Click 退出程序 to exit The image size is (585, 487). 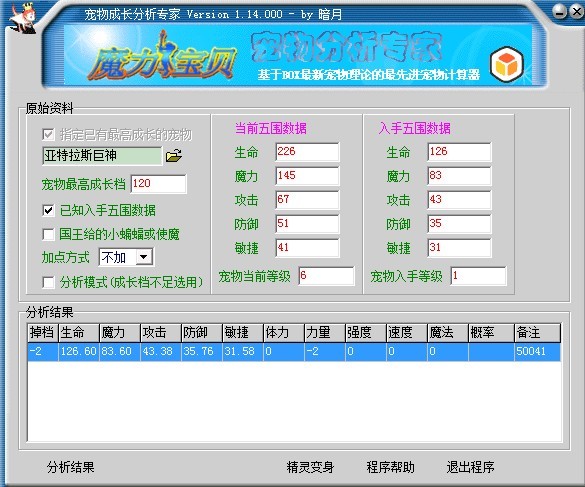pos(470,467)
